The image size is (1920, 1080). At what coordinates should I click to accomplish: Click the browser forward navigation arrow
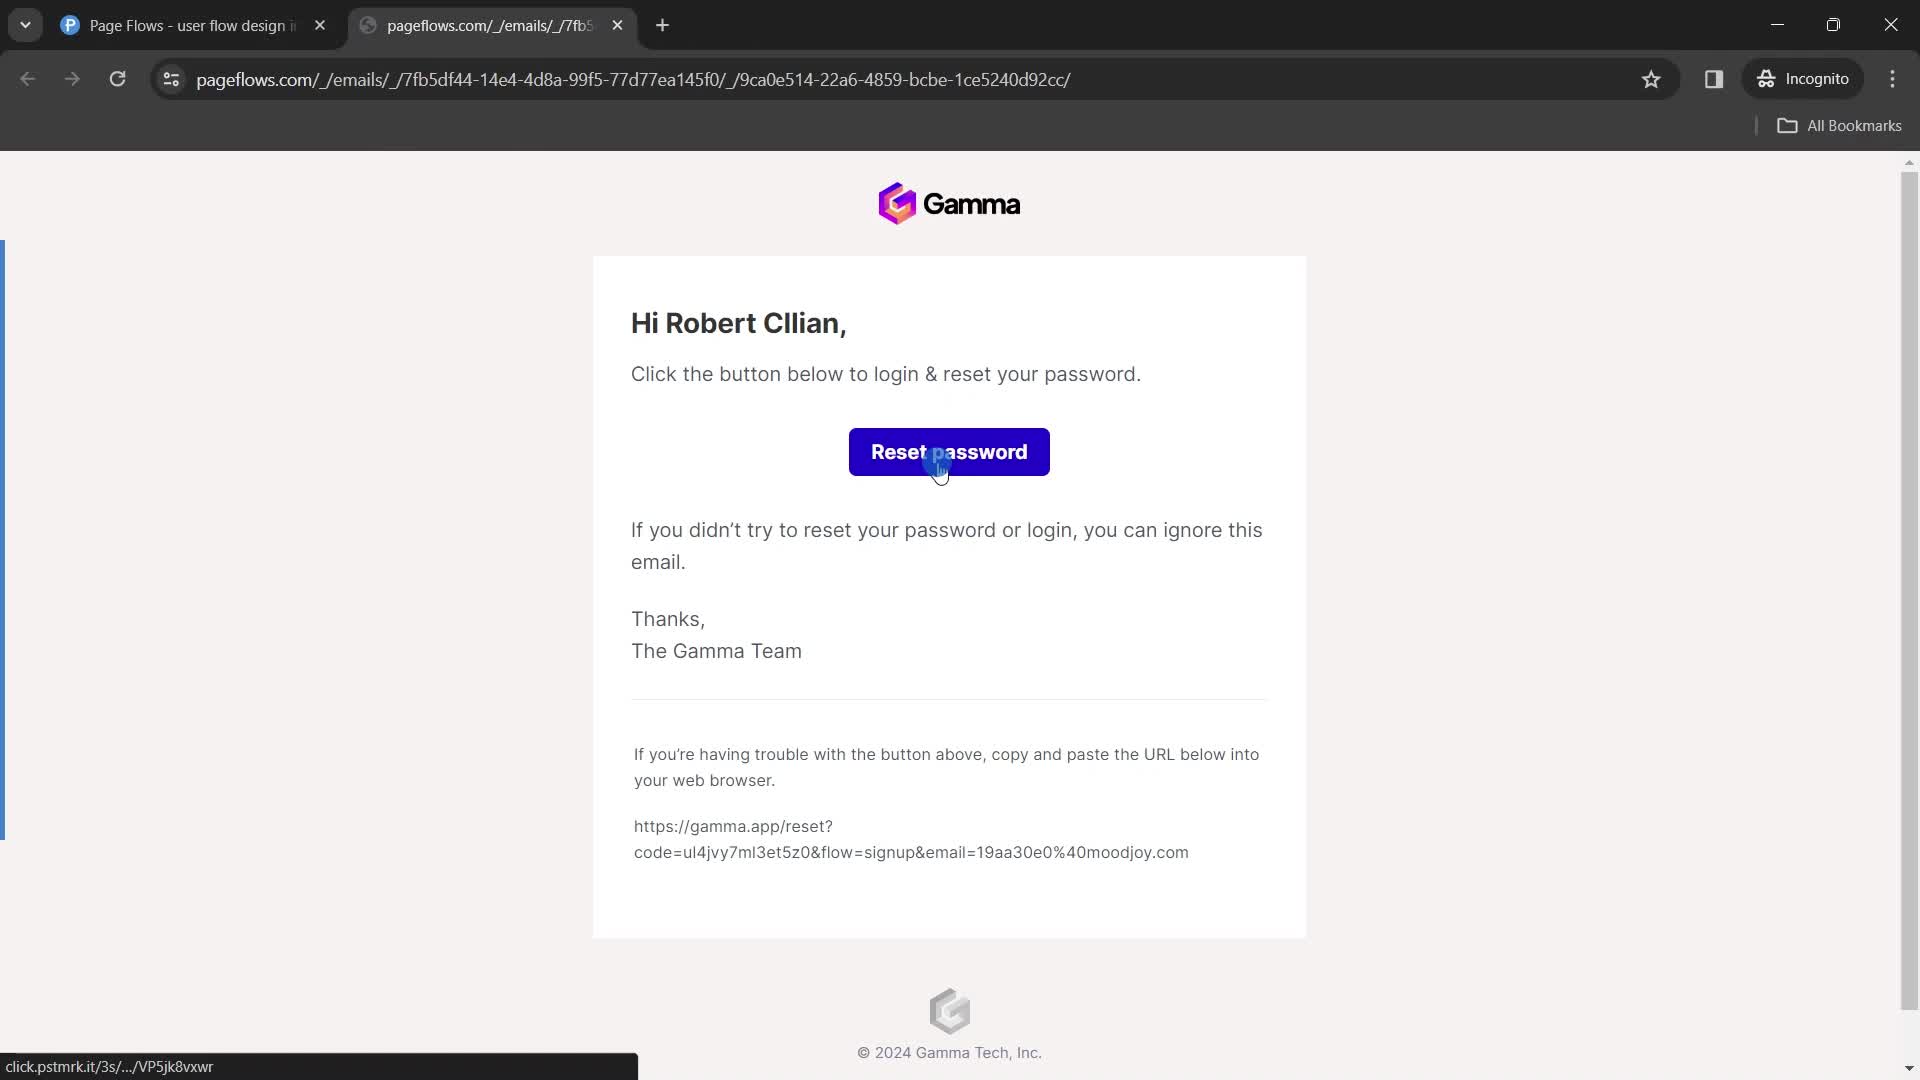pyautogui.click(x=73, y=79)
